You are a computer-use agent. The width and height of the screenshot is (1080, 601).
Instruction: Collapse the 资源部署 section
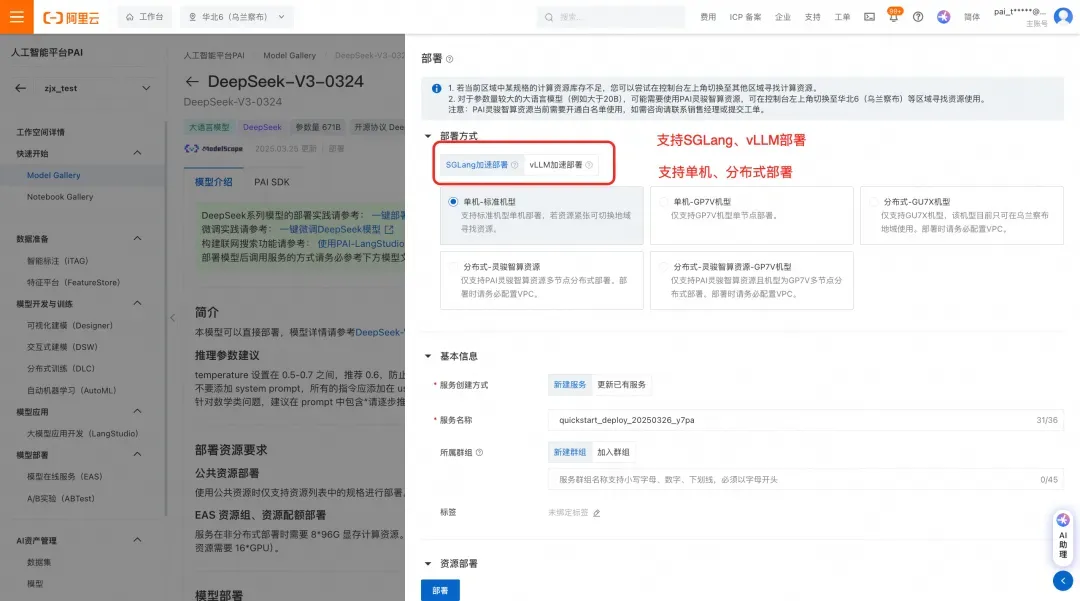point(428,564)
